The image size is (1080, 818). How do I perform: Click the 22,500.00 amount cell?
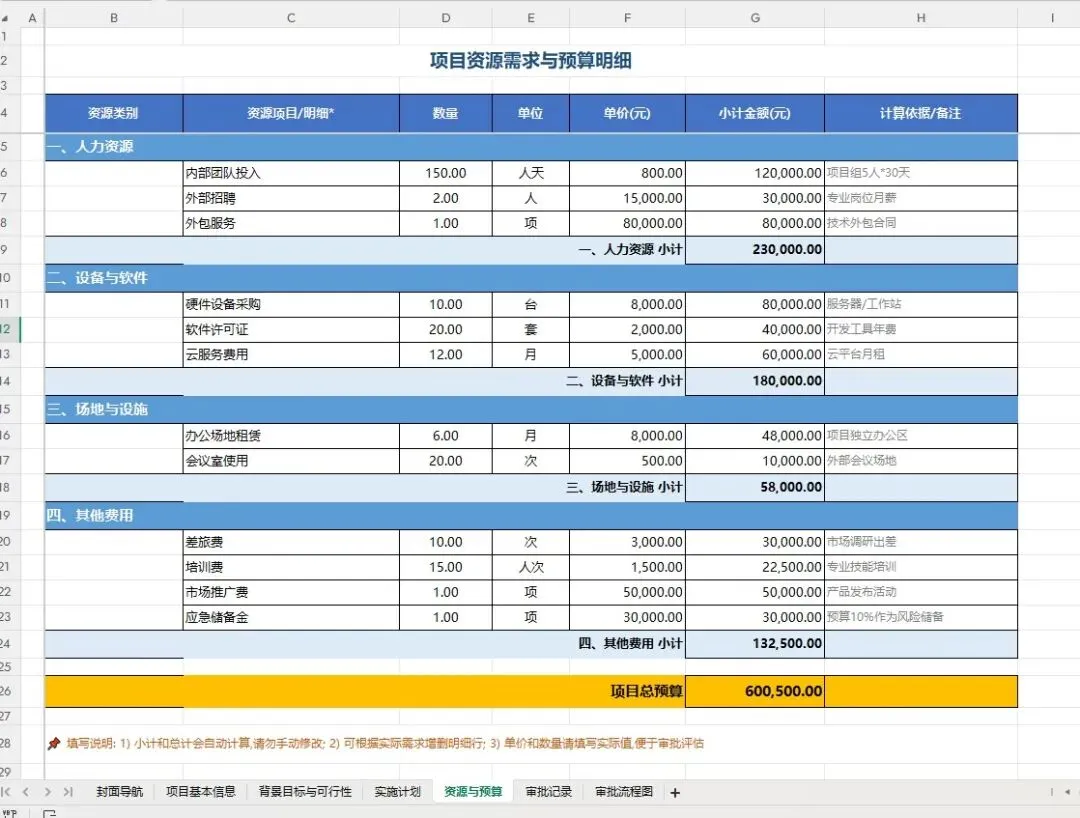pyautogui.click(x=755, y=567)
